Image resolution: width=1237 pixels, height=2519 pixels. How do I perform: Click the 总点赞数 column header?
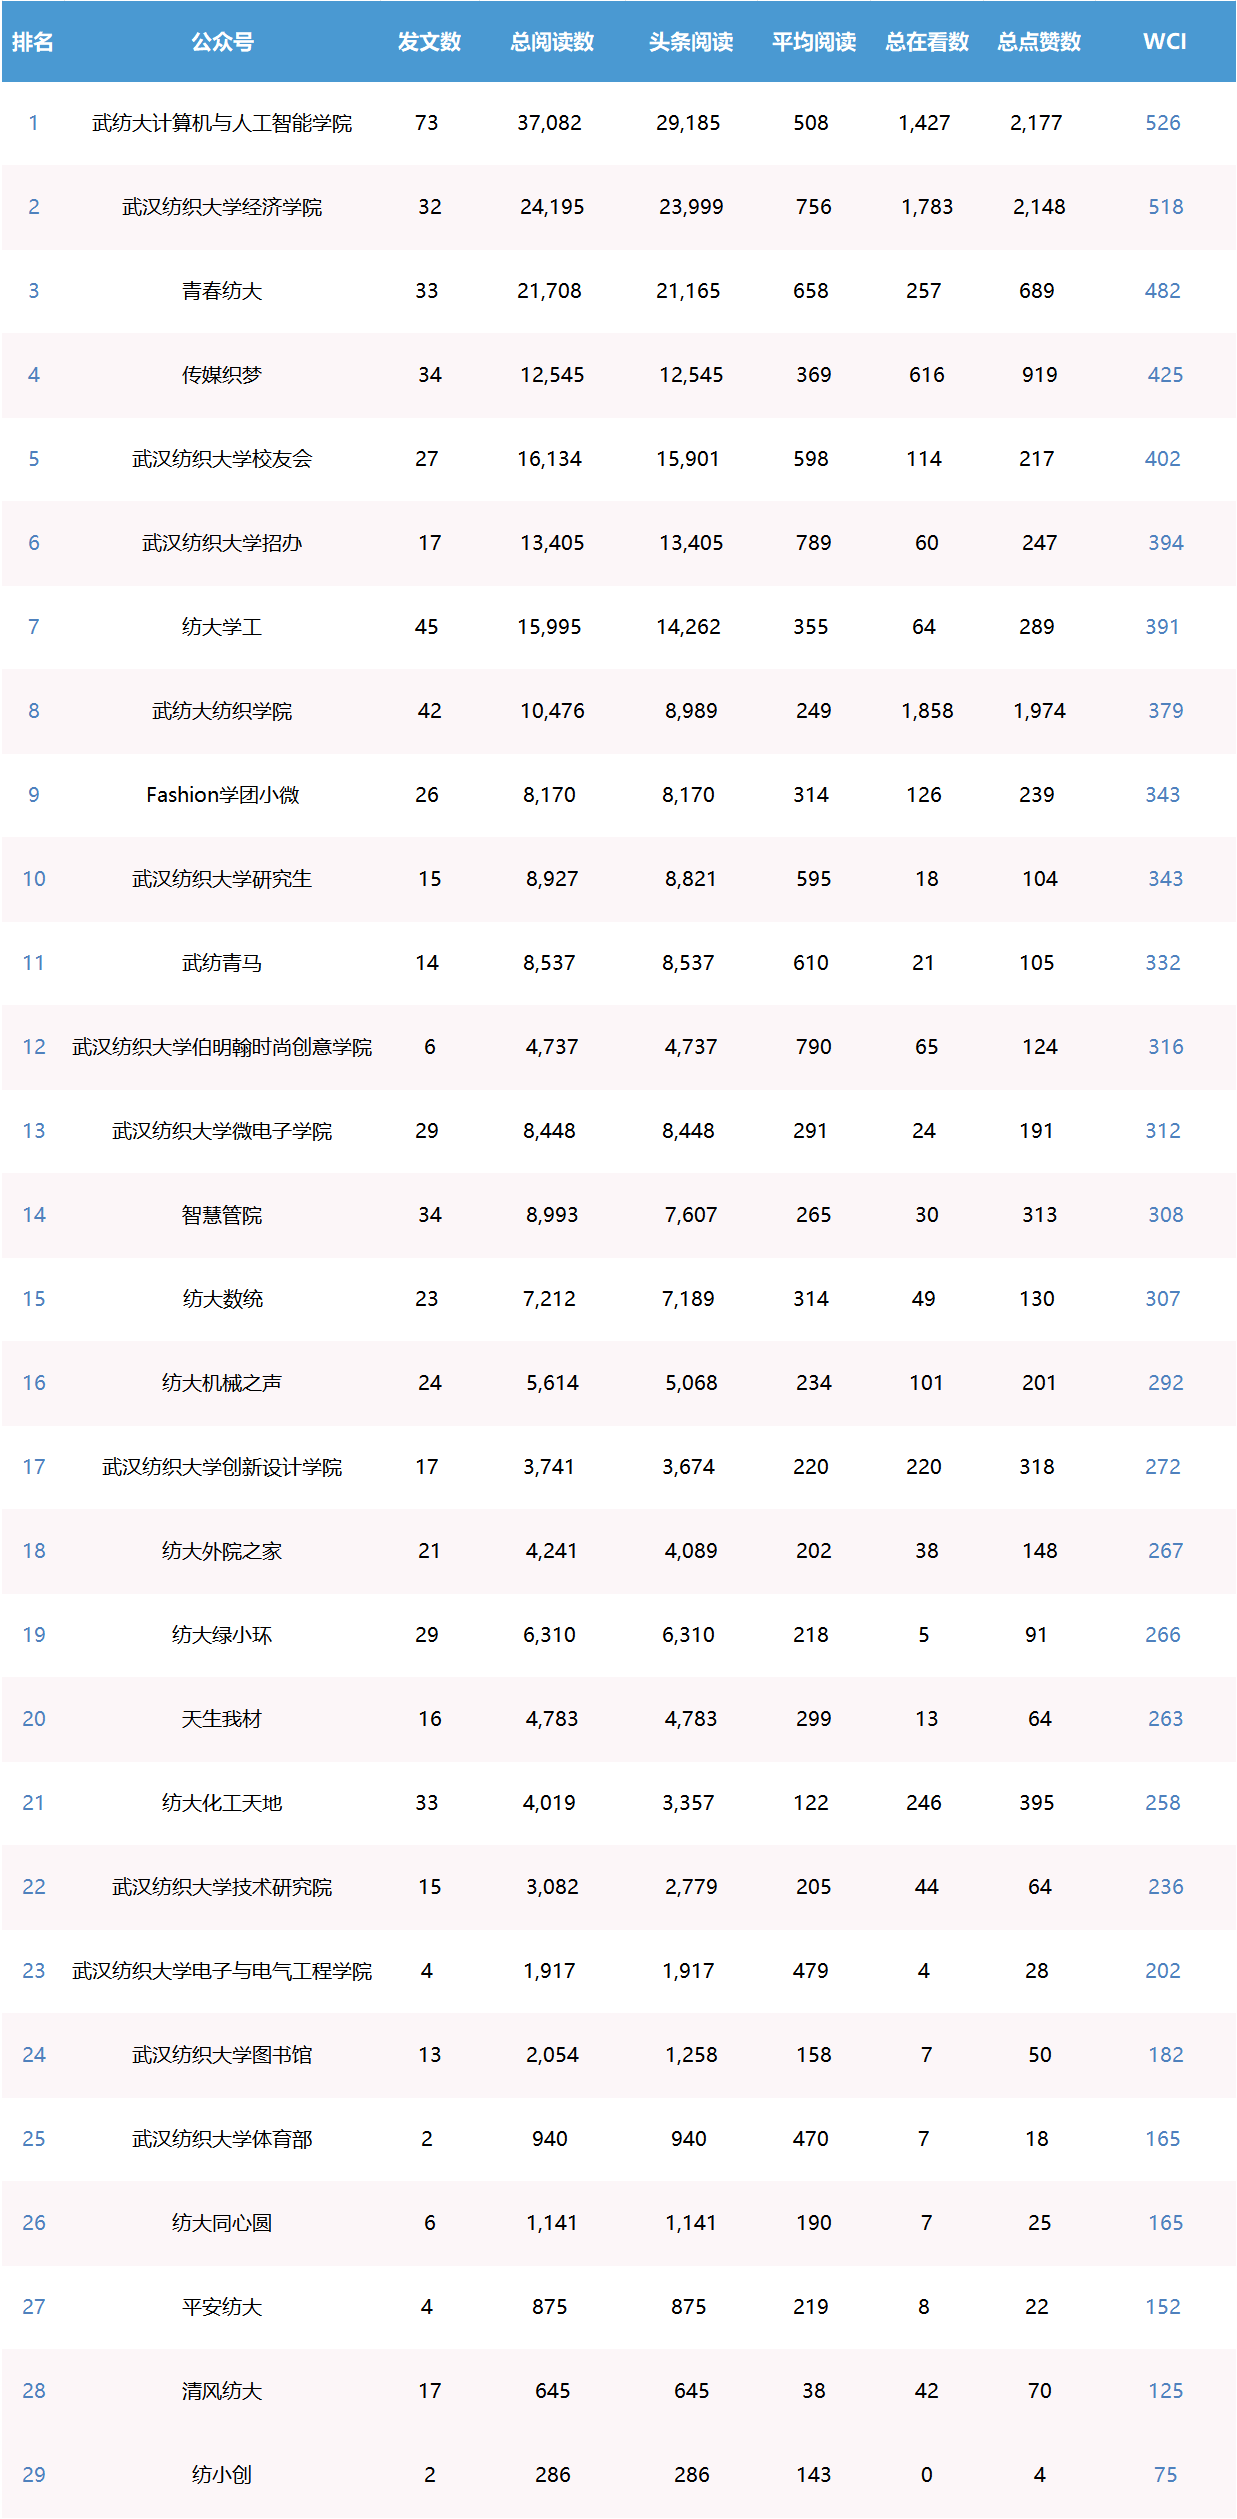tap(1039, 41)
